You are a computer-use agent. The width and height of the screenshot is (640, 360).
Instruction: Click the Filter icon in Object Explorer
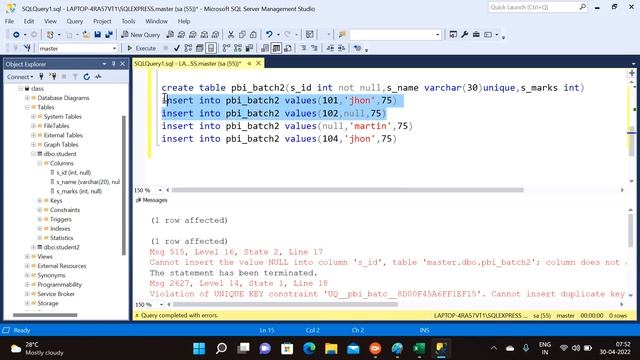(75, 76)
